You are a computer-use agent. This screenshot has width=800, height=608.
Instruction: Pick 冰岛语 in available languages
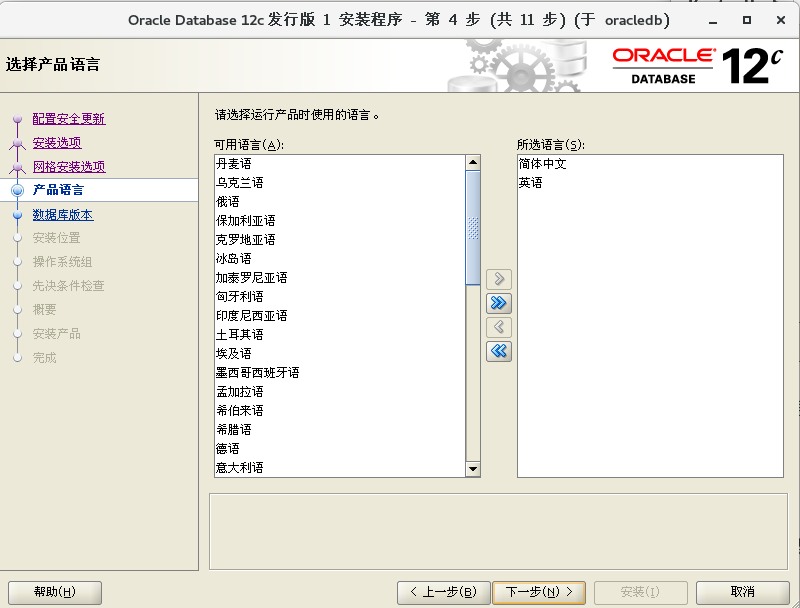tap(340, 259)
